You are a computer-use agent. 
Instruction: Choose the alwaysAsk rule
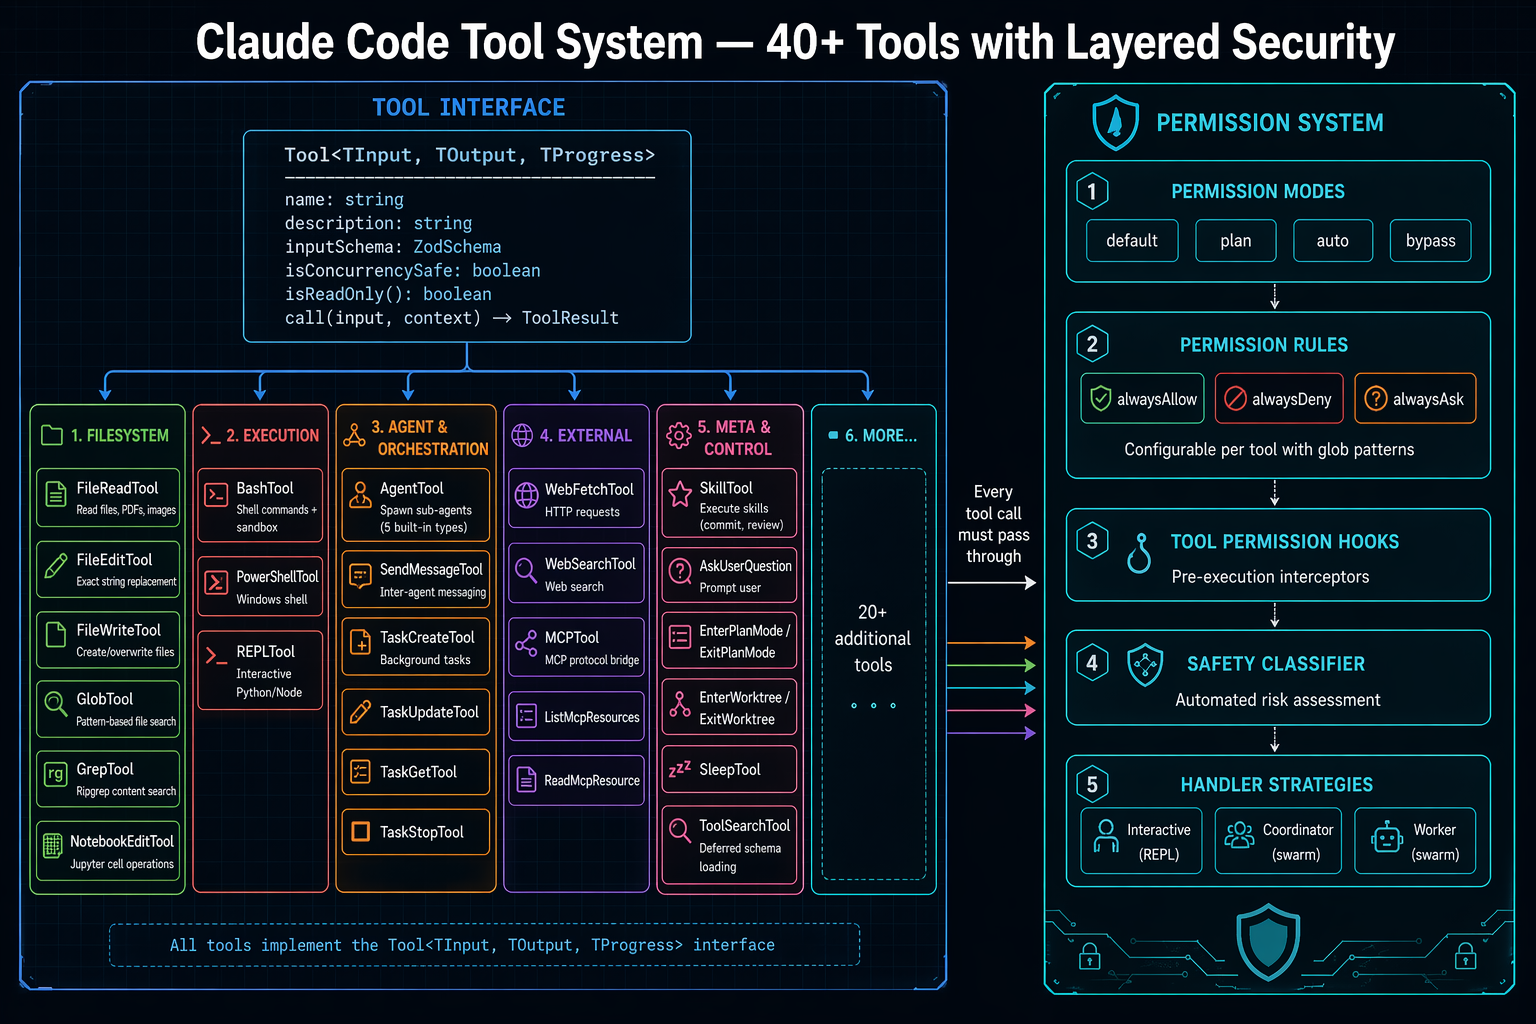[1415, 399]
